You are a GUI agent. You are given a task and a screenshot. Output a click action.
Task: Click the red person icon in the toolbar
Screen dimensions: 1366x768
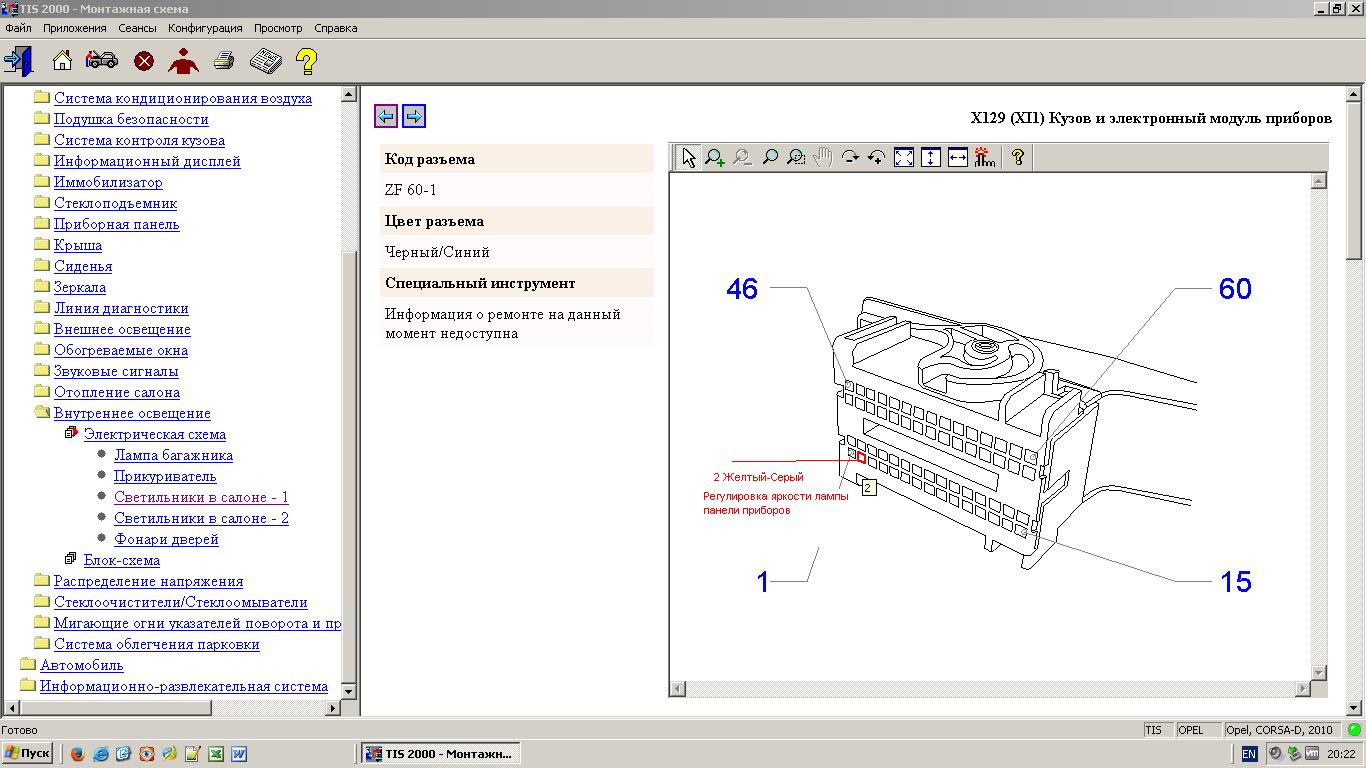[184, 61]
